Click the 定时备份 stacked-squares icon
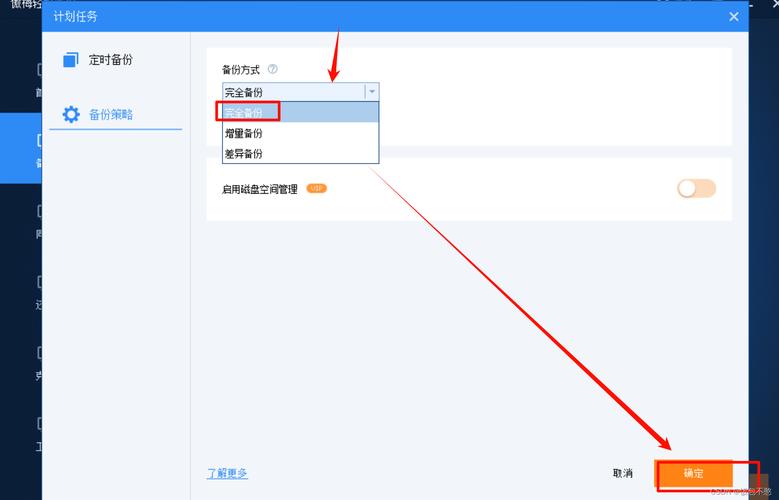The image size is (779, 500). [x=71, y=60]
